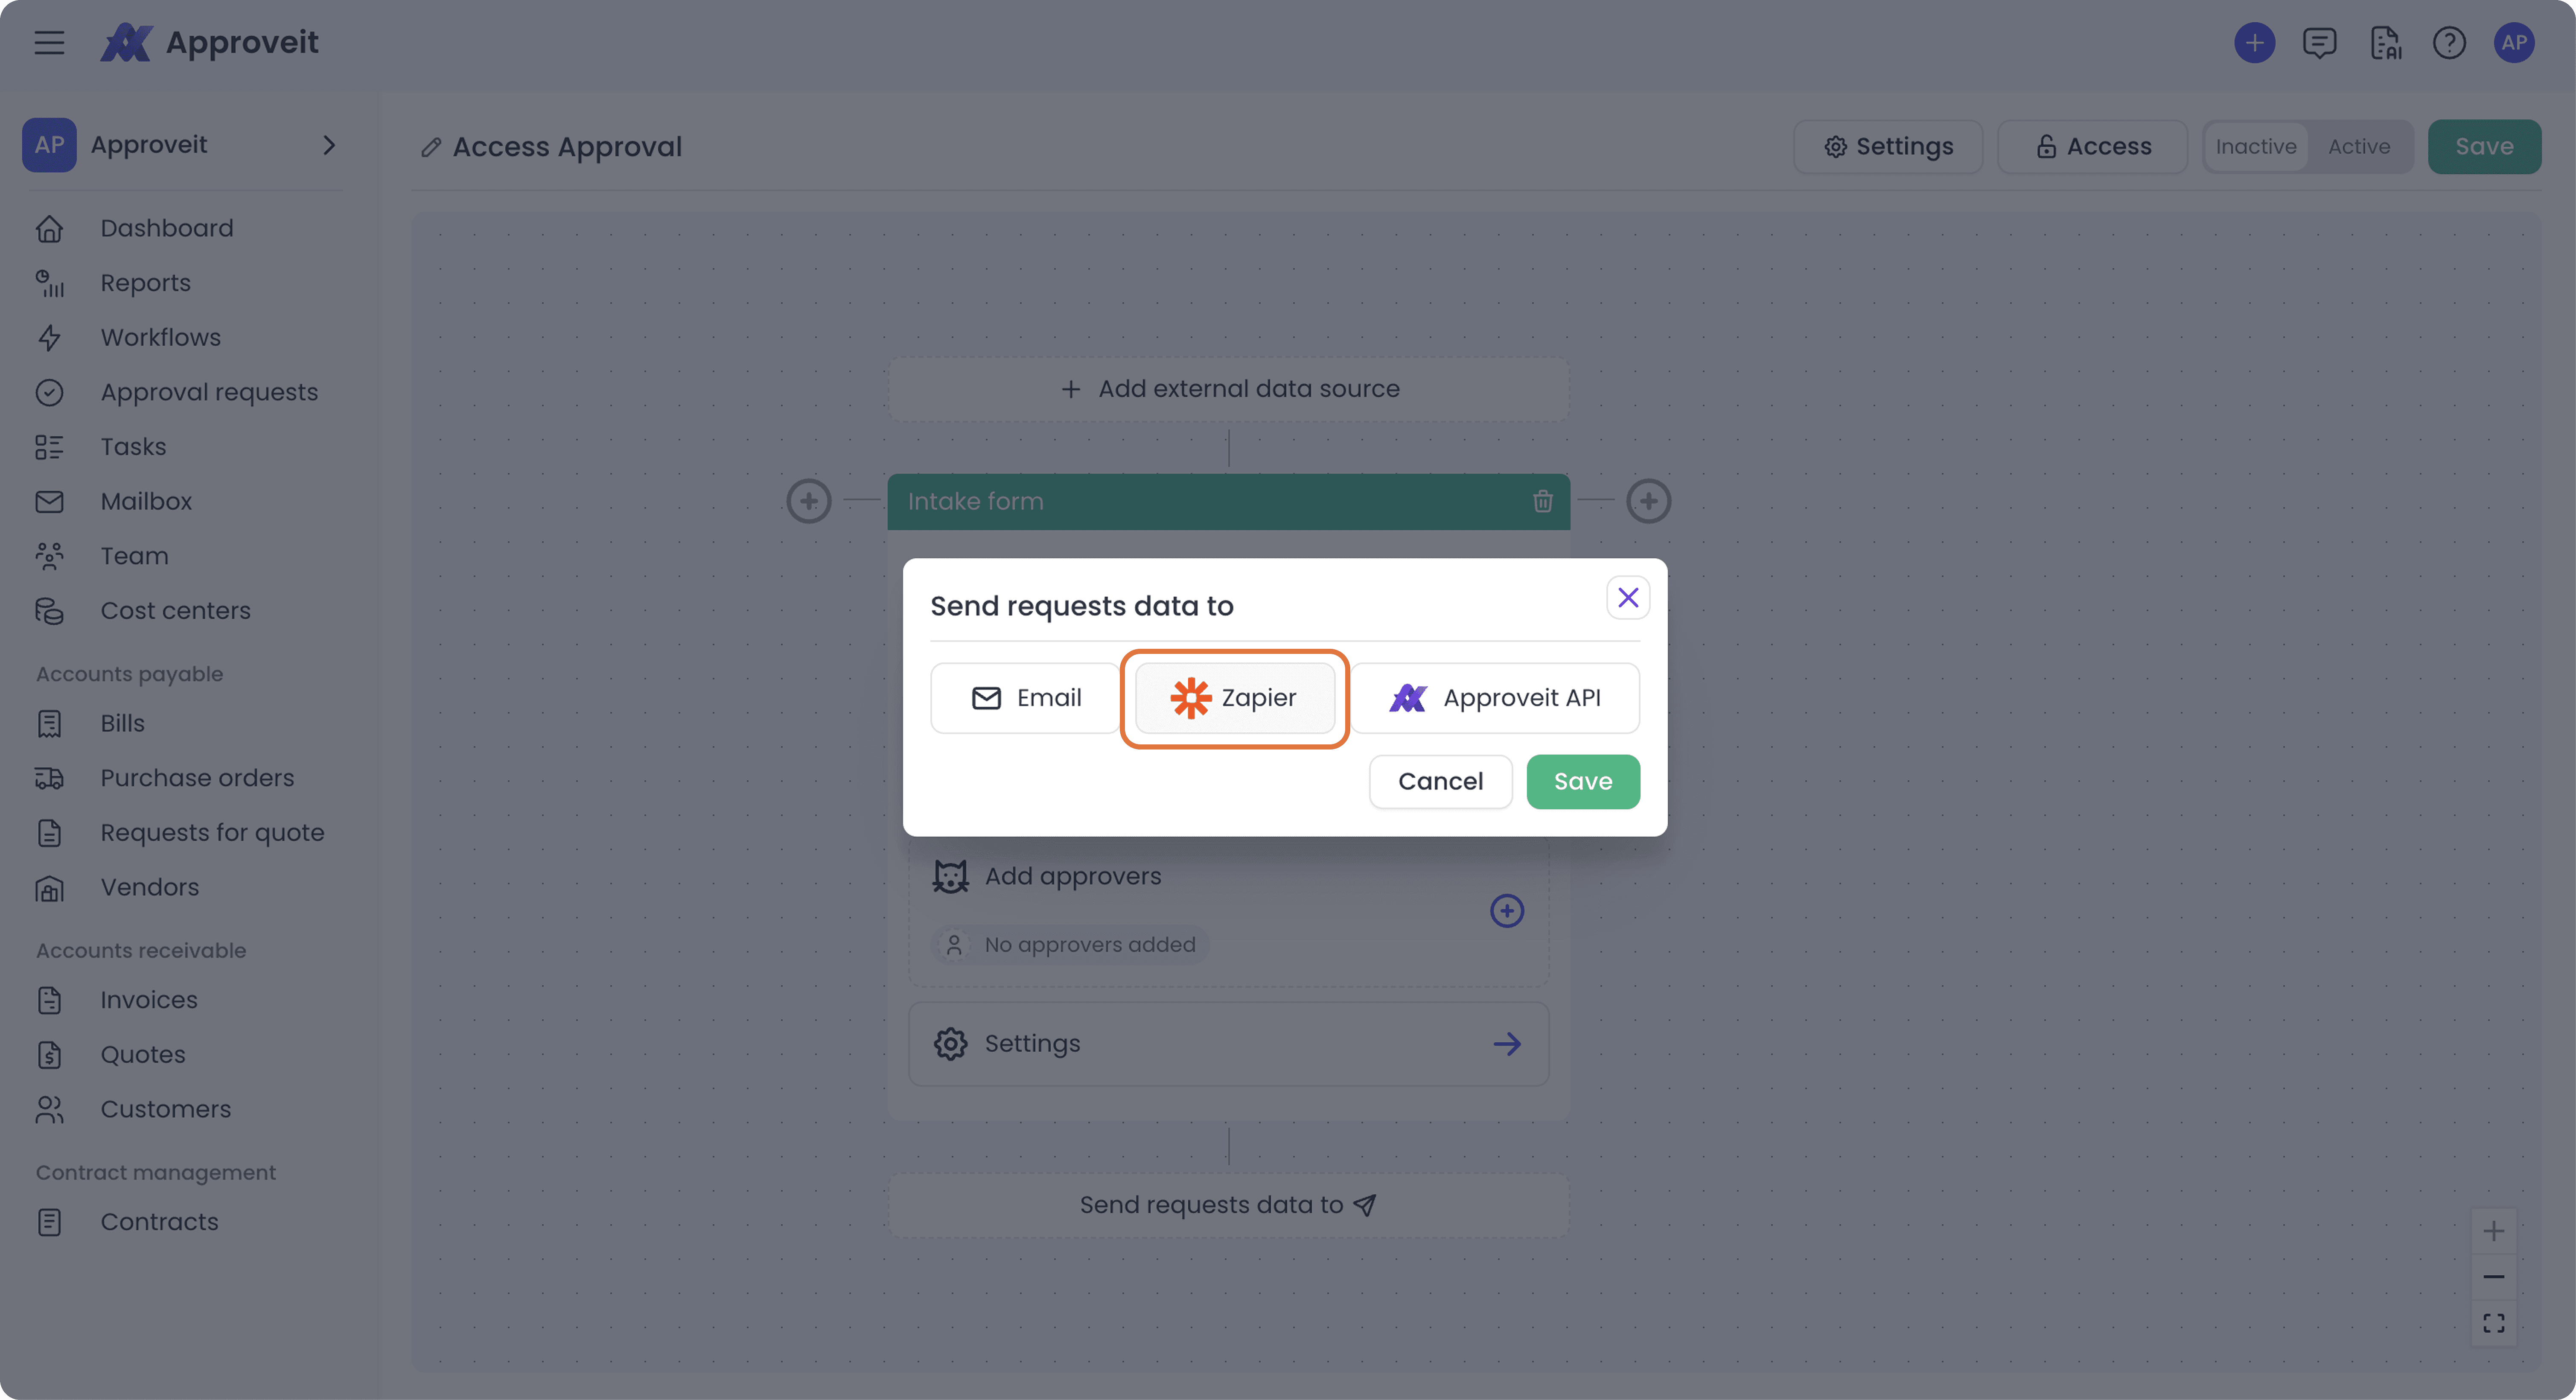
Task: Select the Email destination option
Action: click(1025, 698)
